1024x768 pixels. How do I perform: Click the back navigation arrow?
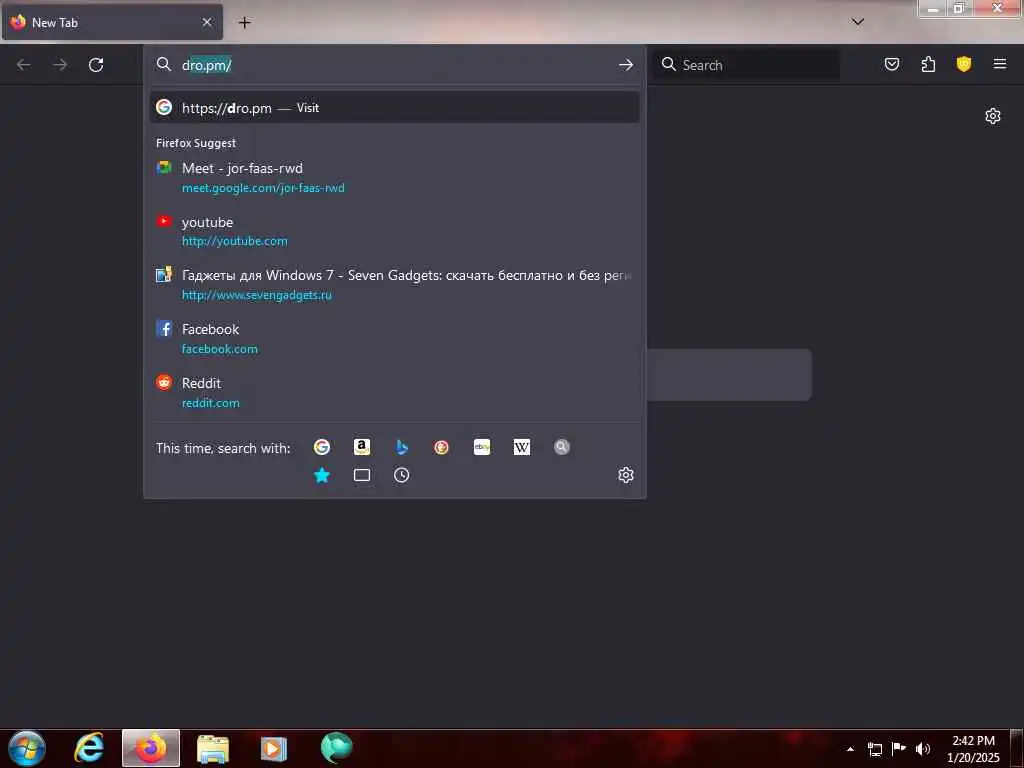(24, 65)
